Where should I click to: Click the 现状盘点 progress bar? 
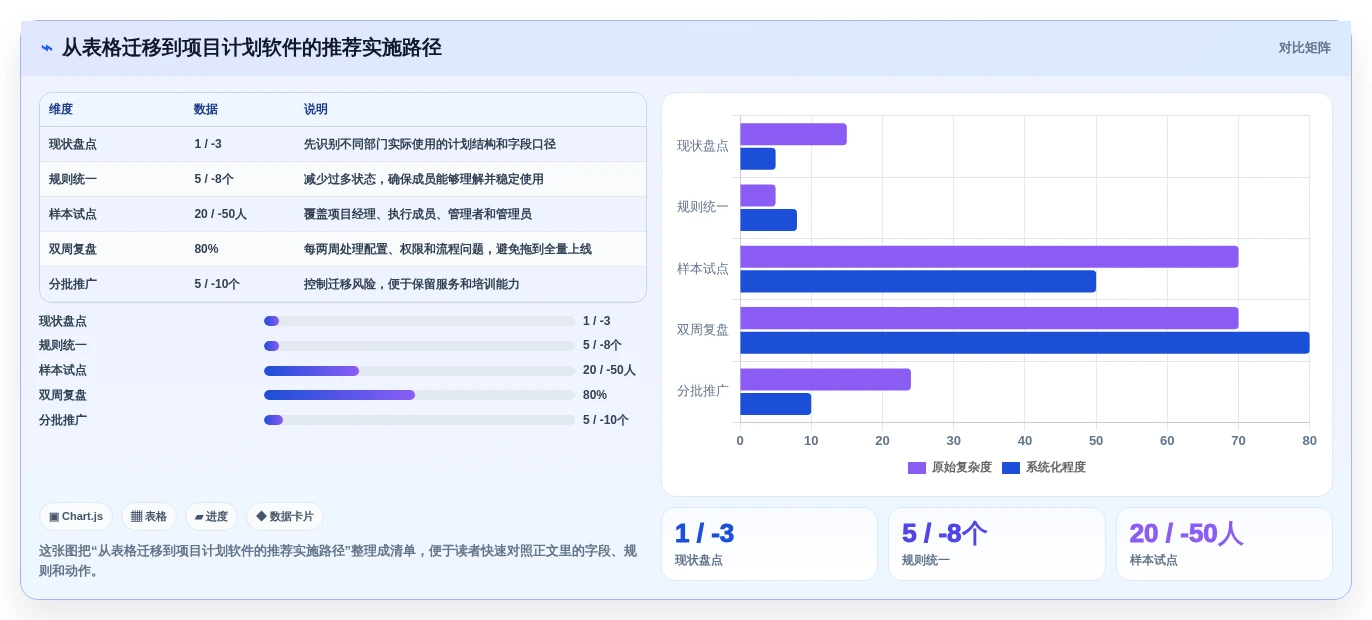coord(419,321)
